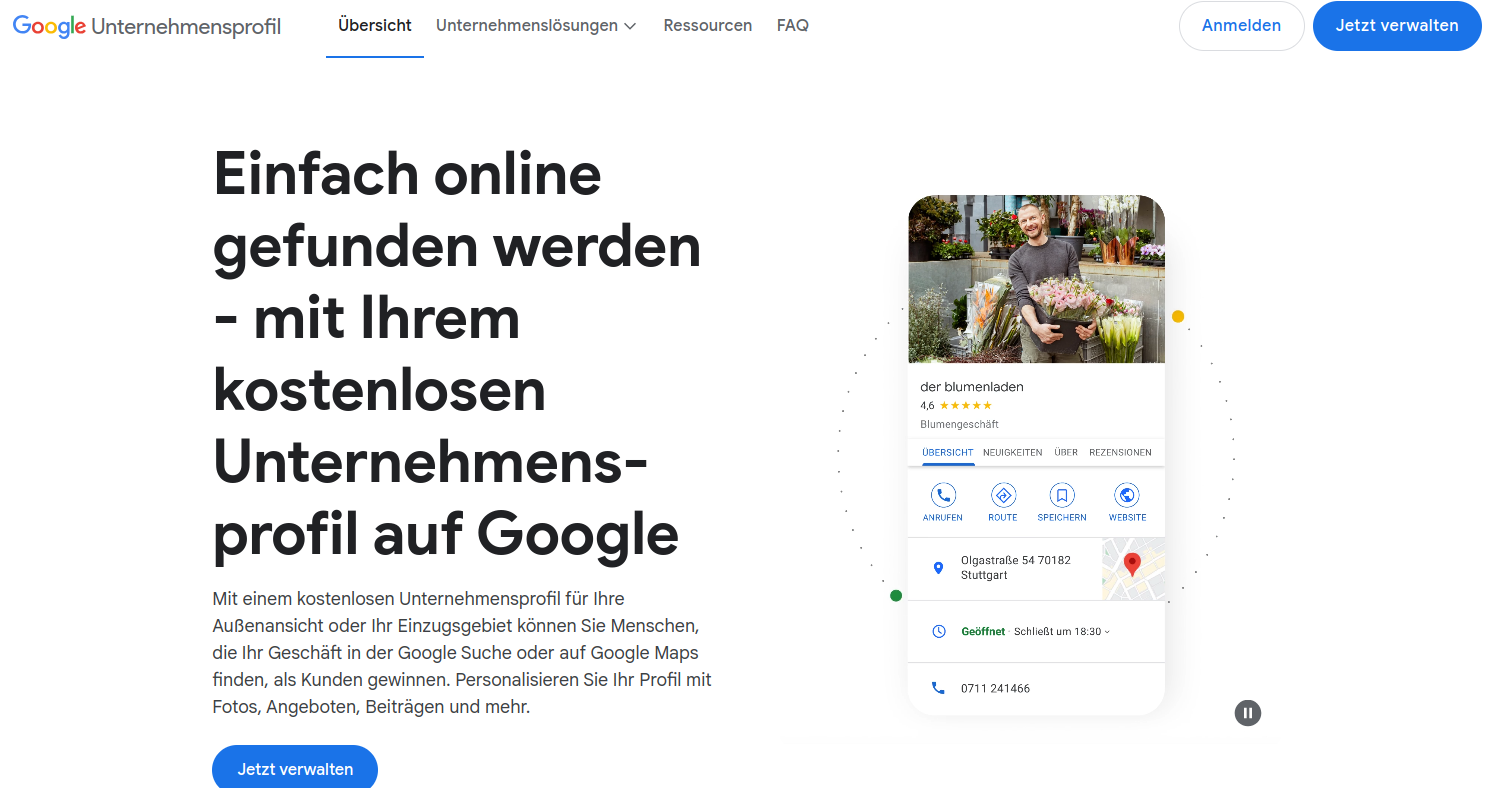Viewport: 1497px width, 788px height.
Task: Click the Google Unternehmensprofil logo
Action: pyautogui.click(x=147, y=26)
